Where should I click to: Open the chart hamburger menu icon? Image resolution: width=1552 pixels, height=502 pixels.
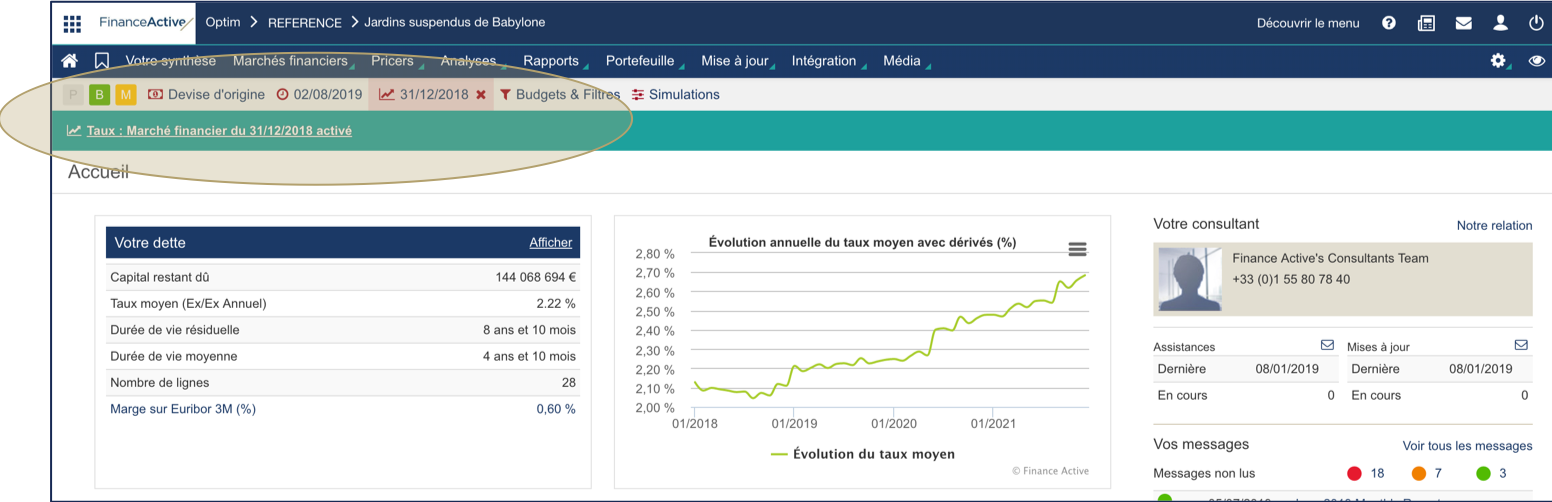pyautogui.click(x=1077, y=249)
